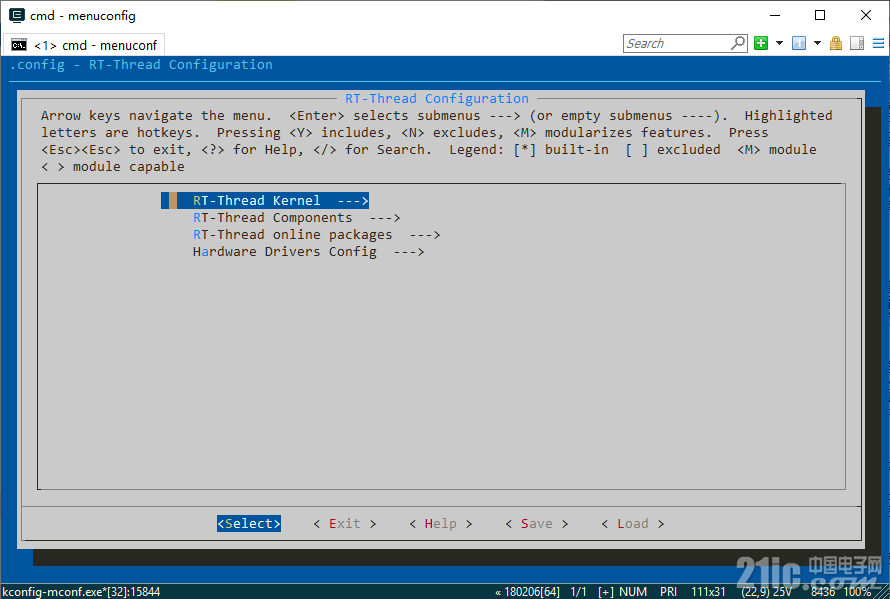Click the ConEmu title bar app icon
Viewport: 890px width, 599px height.
[x=17, y=15]
